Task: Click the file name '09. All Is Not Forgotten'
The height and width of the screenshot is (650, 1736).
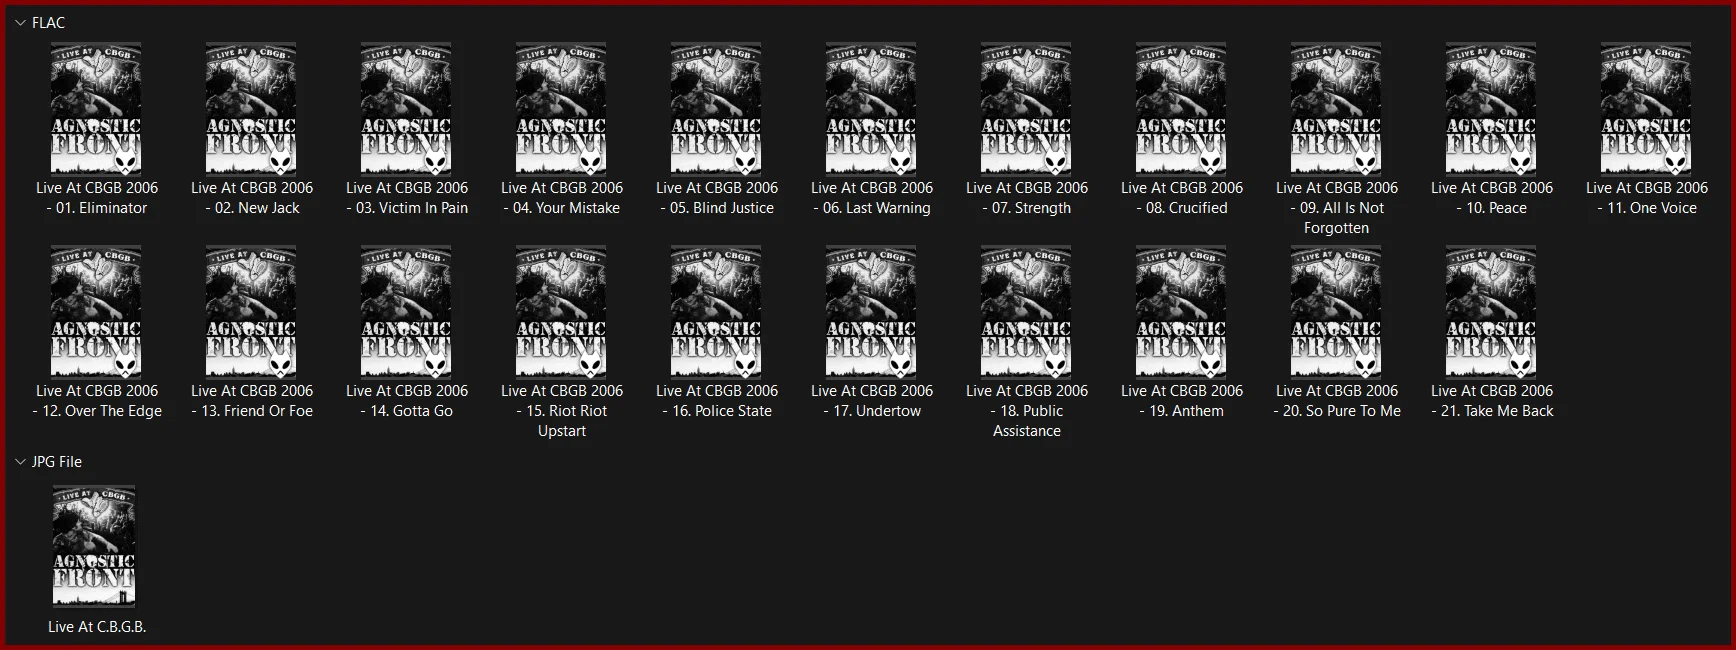Action: tap(1337, 208)
